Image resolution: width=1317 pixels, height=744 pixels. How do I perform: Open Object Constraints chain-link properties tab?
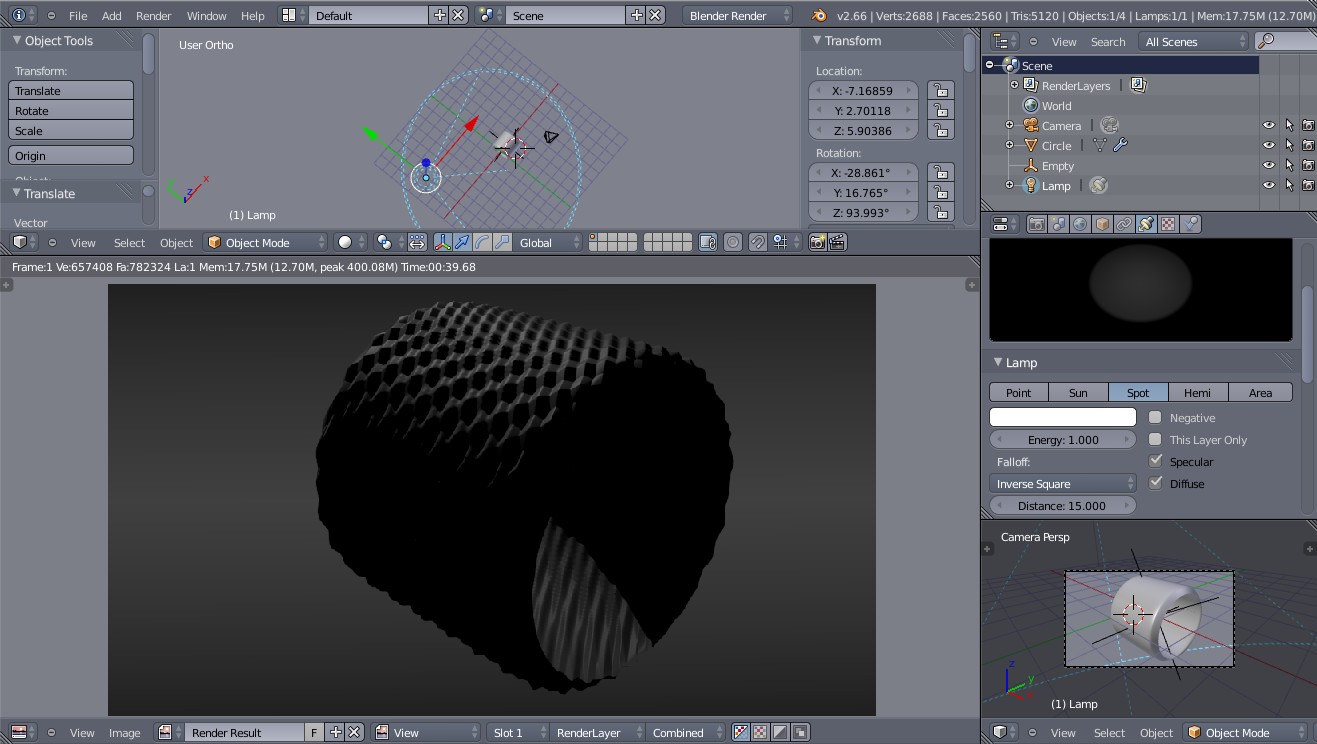click(x=1124, y=224)
